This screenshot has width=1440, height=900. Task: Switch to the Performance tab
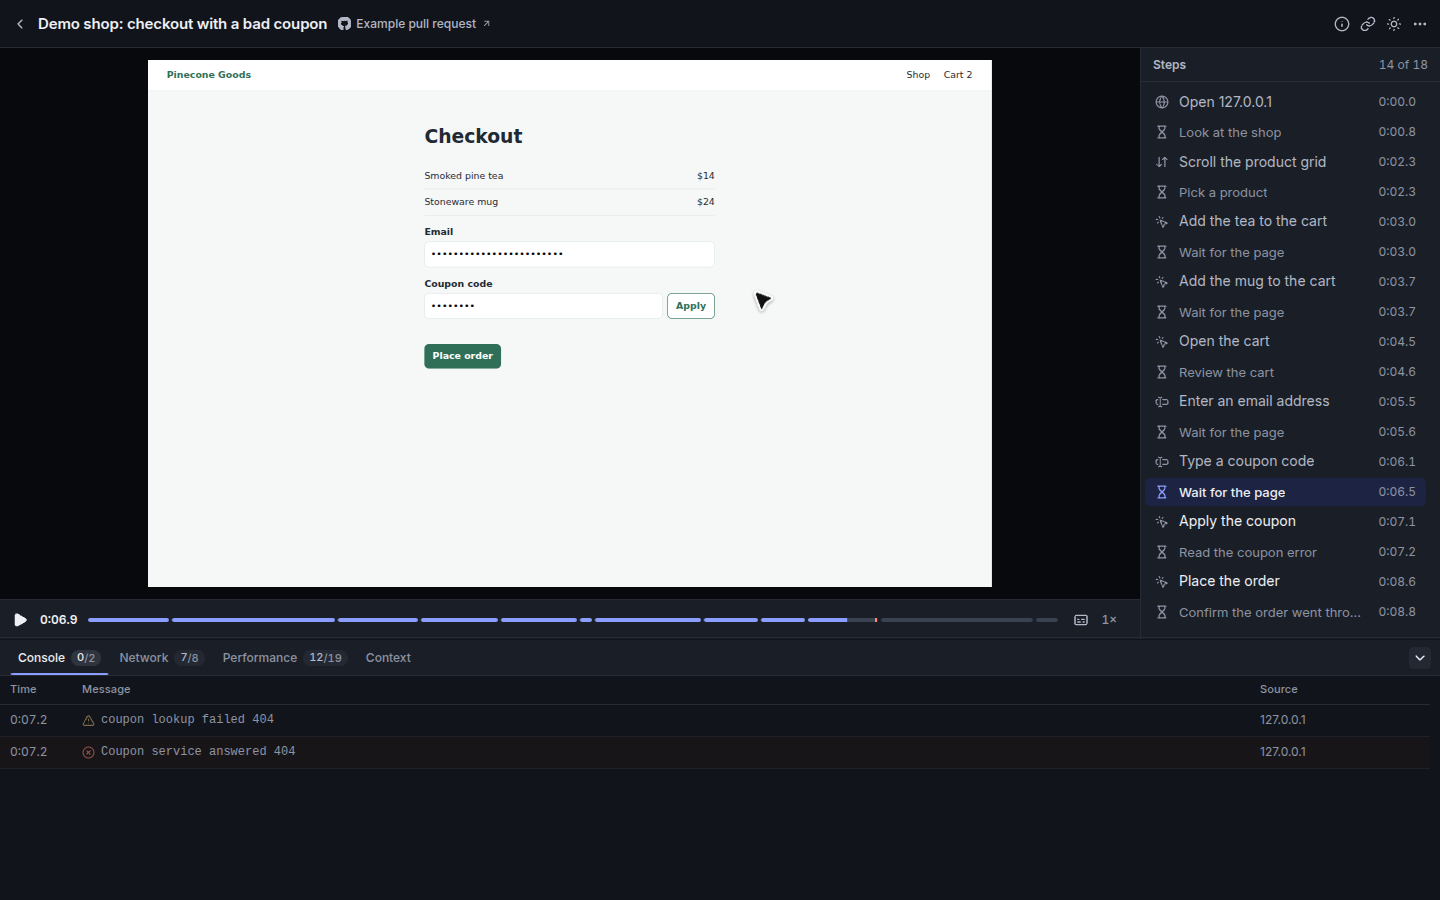click(x=284, y=658)
